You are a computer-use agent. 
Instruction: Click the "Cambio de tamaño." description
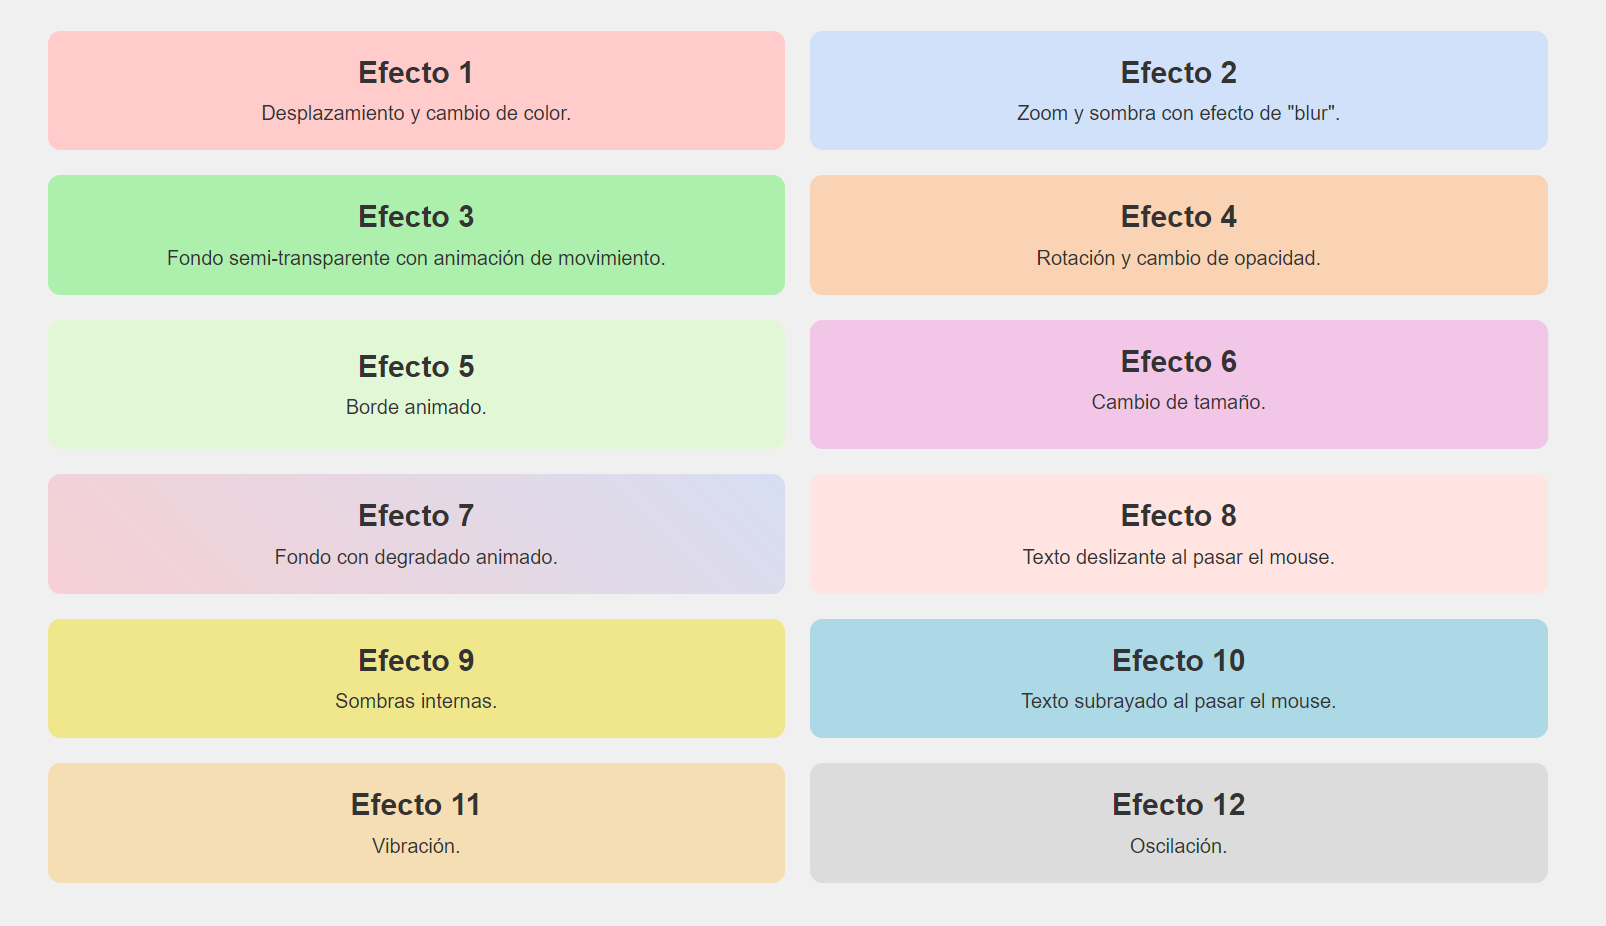1179,402
